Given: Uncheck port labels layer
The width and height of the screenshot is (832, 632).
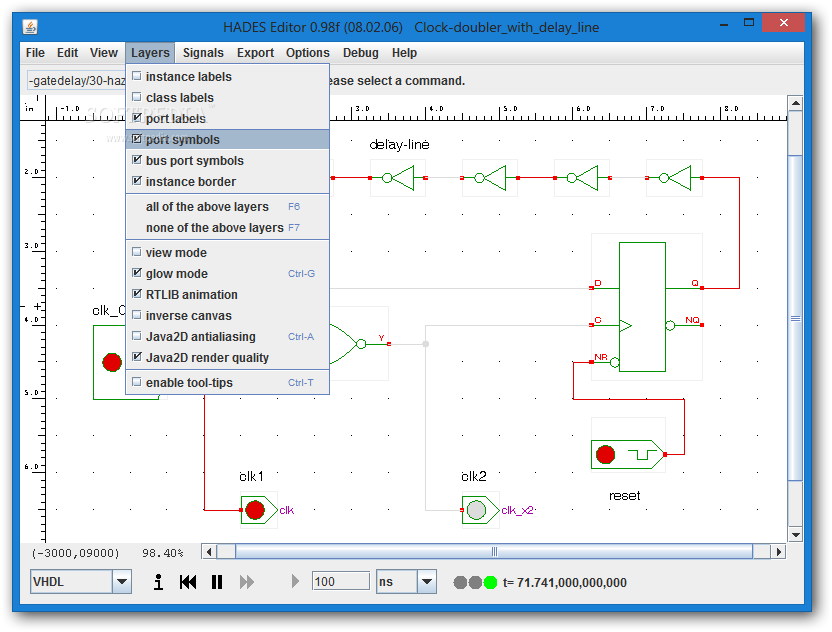Looking at the screenshot, I should [x=228, y=118].
